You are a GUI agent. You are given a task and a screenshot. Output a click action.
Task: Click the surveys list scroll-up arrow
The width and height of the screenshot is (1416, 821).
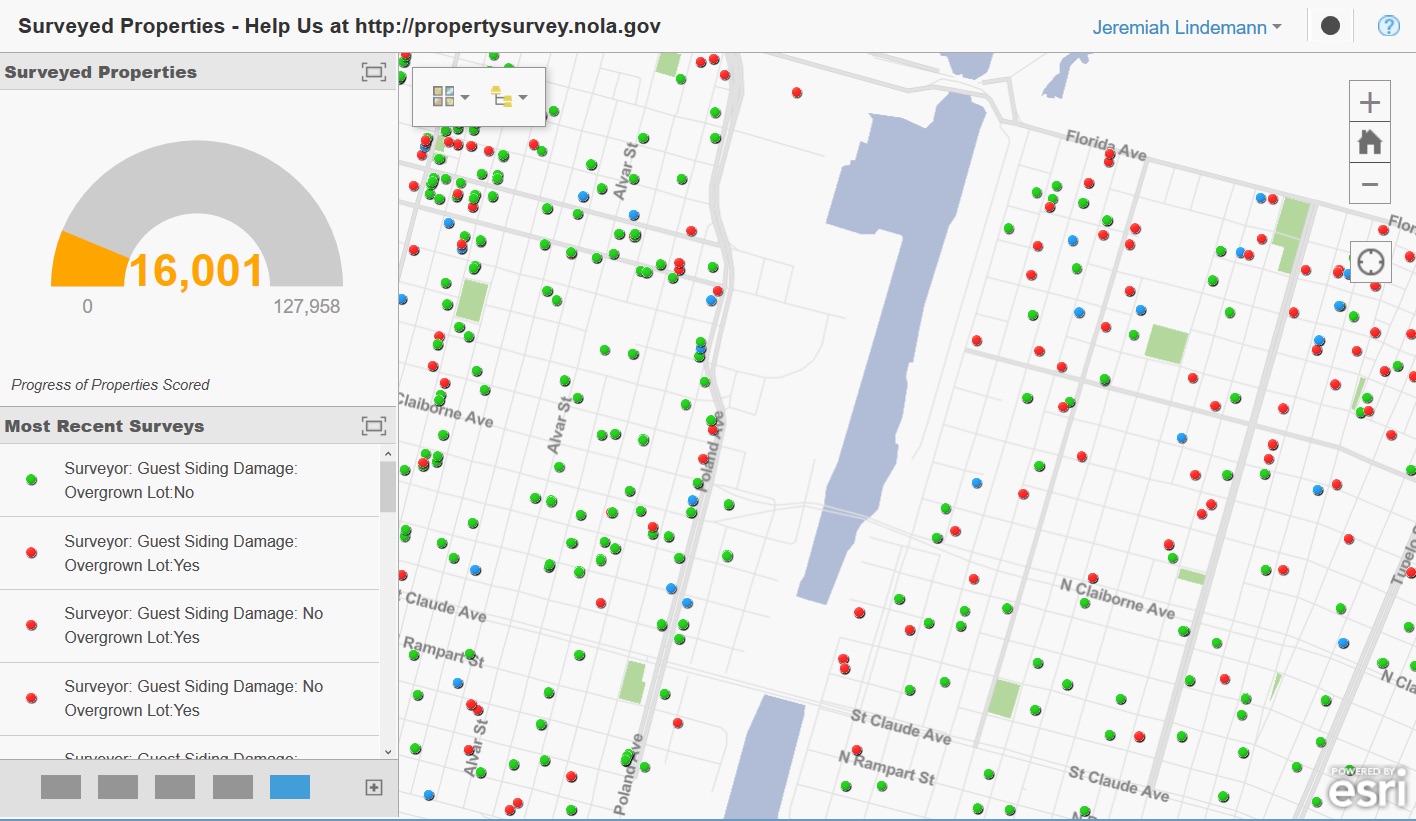coord(388,453)
